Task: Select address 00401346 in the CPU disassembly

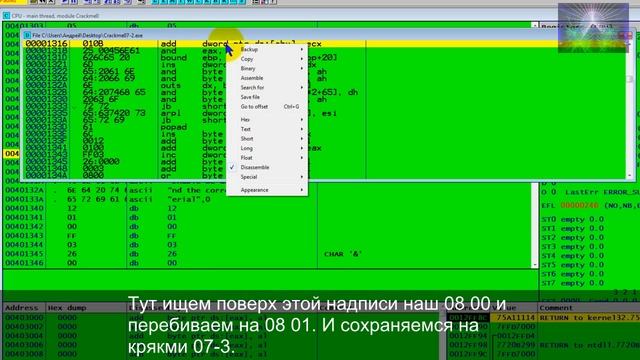Action: point(24,263)
